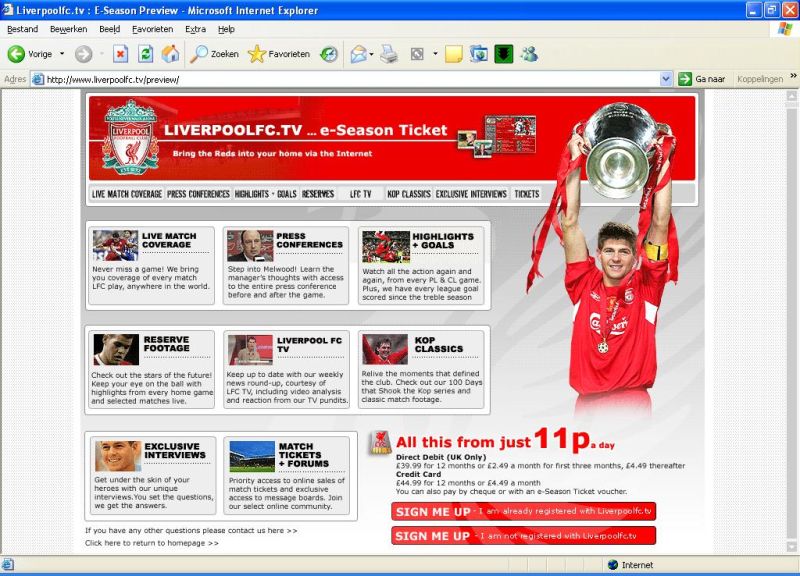Click Highlights + Goals thumbnail image

pyautogui.click(x=386, y=247)
